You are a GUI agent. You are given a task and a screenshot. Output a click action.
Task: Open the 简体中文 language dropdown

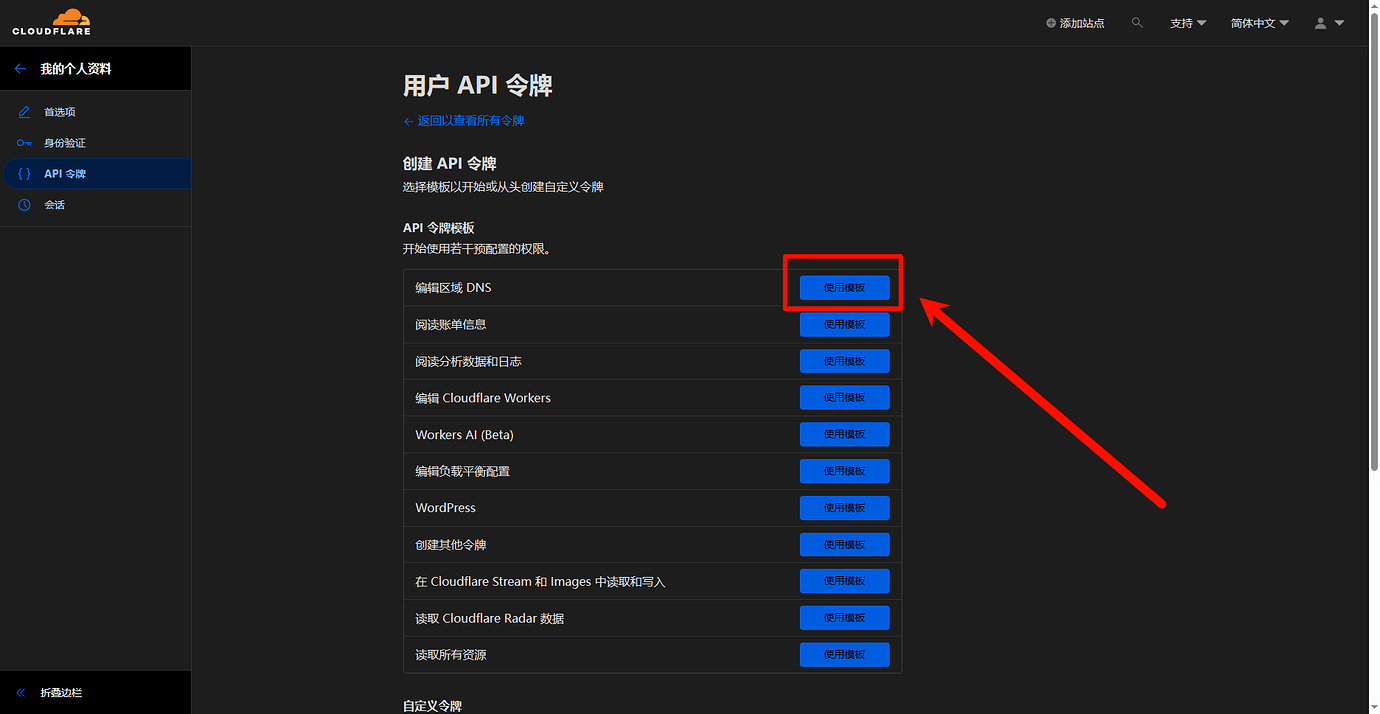(x=1259, y=23)
